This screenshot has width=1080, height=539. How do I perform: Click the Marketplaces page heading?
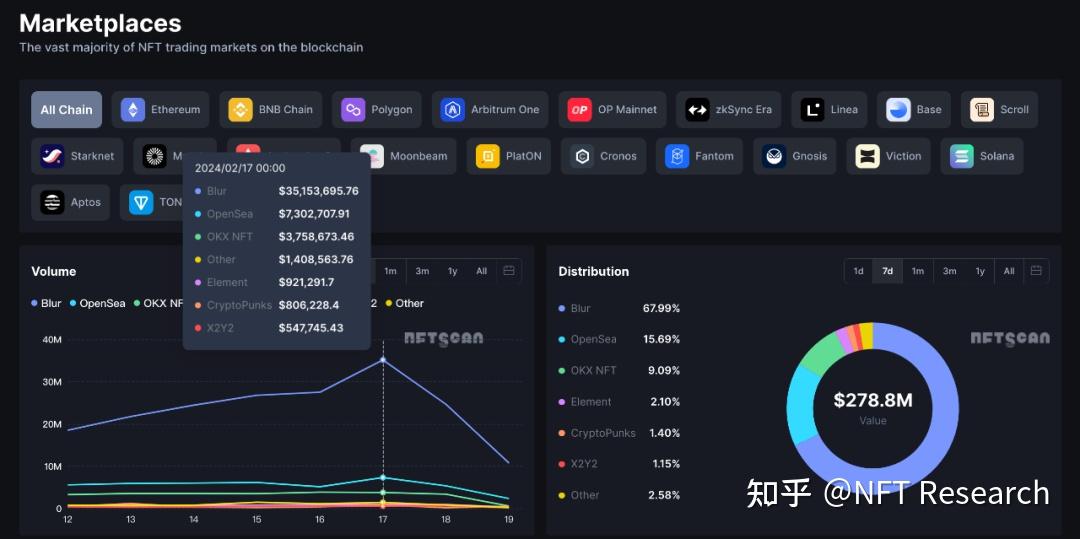coord(101,24)
